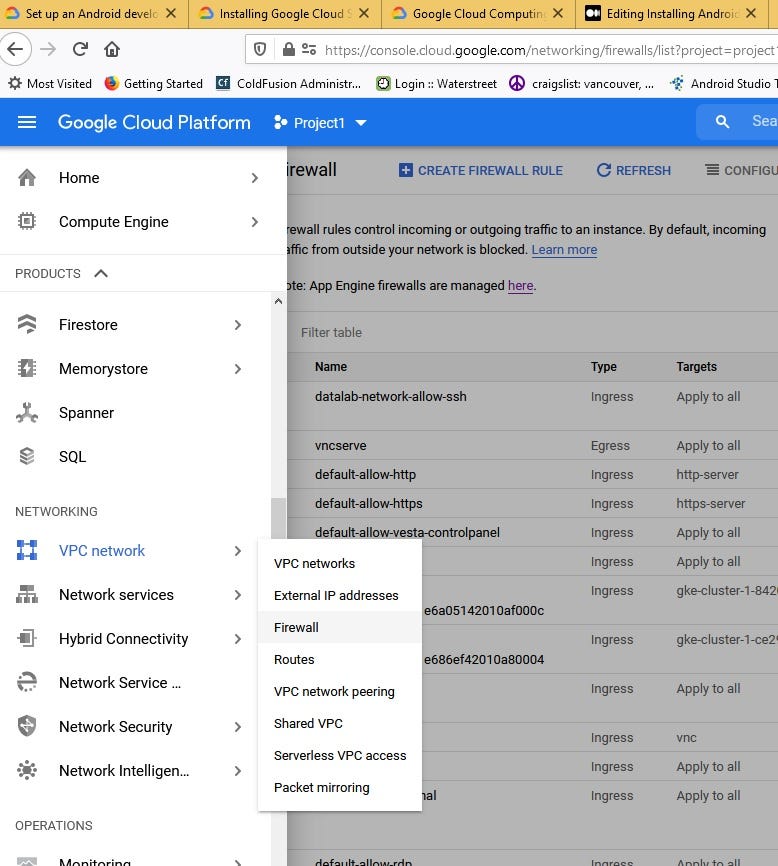Select Shared VPC menu item
The image size is (778, 866).
pyautogui.click(x=340, y=724)
